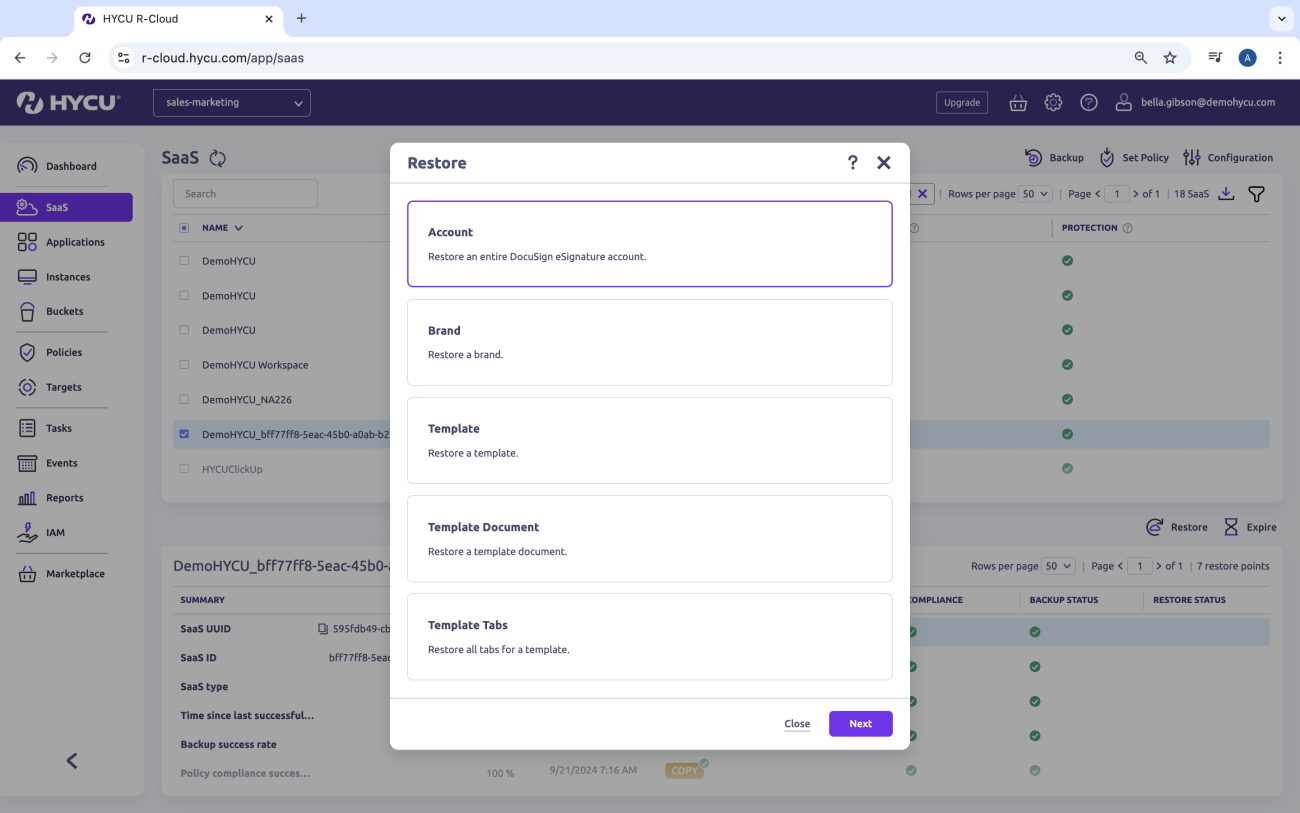Open the Rows per page 50 dropdown
Screen dimensions: 1300x813
(1035, 193)
